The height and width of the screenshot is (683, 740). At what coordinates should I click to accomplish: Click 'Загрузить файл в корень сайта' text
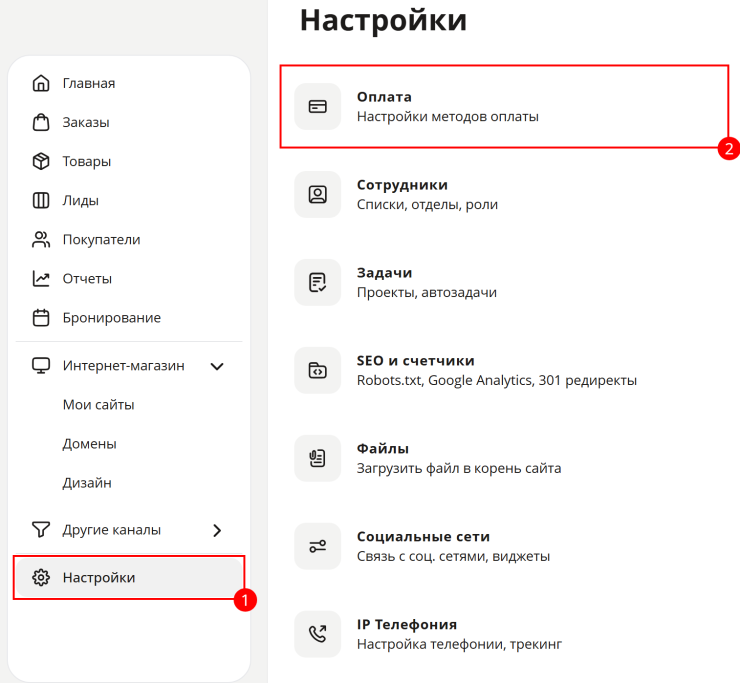tap(459, 468)
